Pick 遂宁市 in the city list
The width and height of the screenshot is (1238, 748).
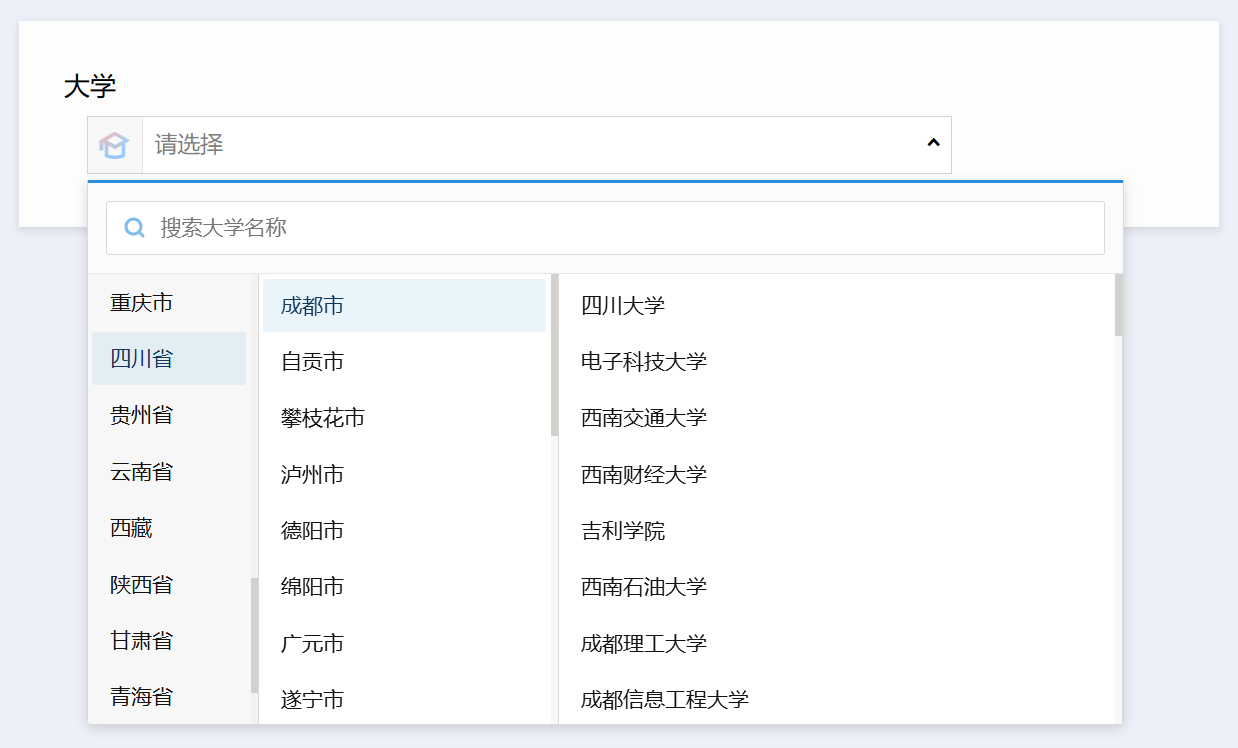click(x=404, y=699)
